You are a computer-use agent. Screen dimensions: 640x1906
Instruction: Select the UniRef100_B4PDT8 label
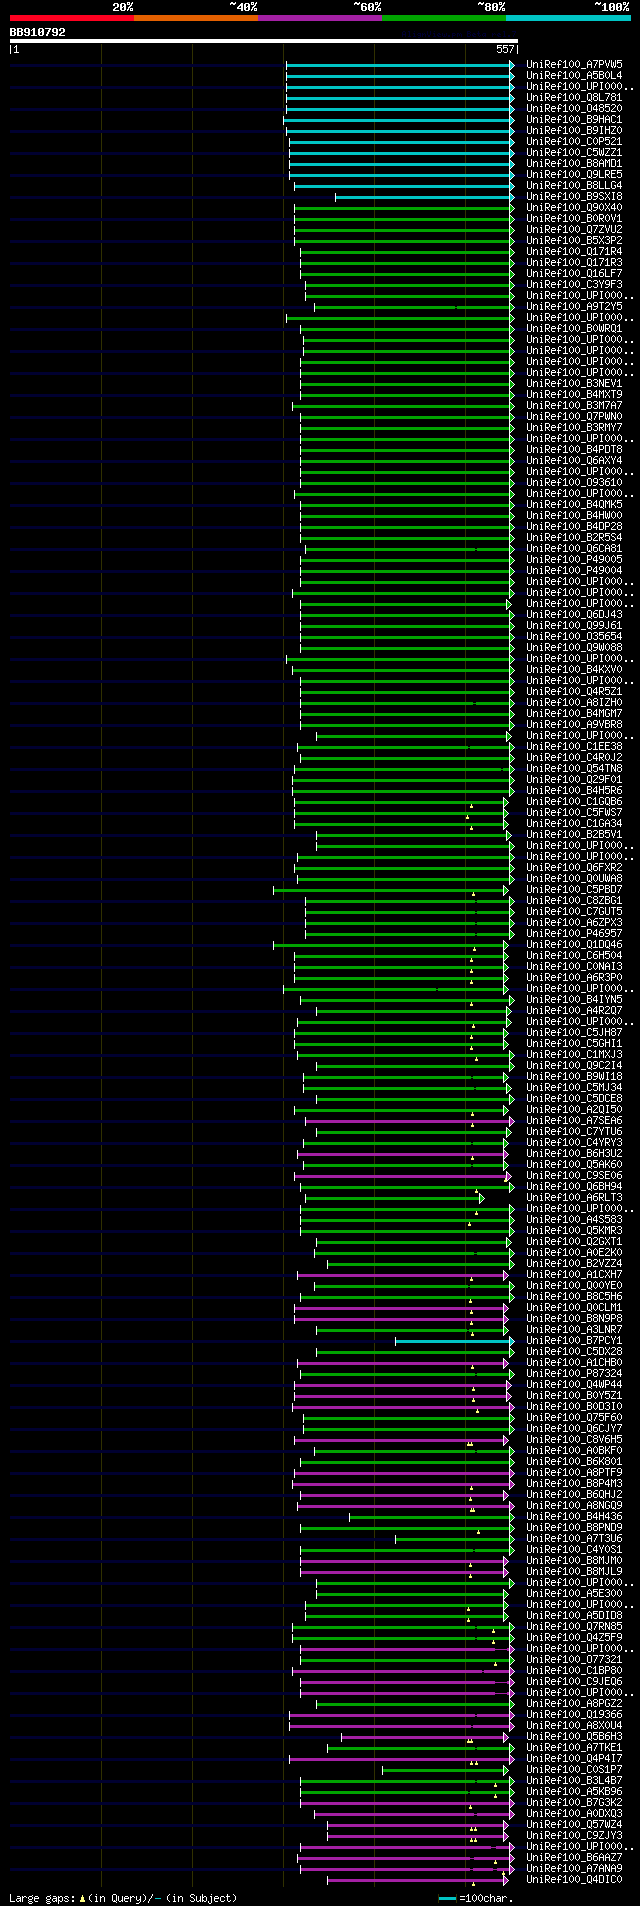point(574,449)
